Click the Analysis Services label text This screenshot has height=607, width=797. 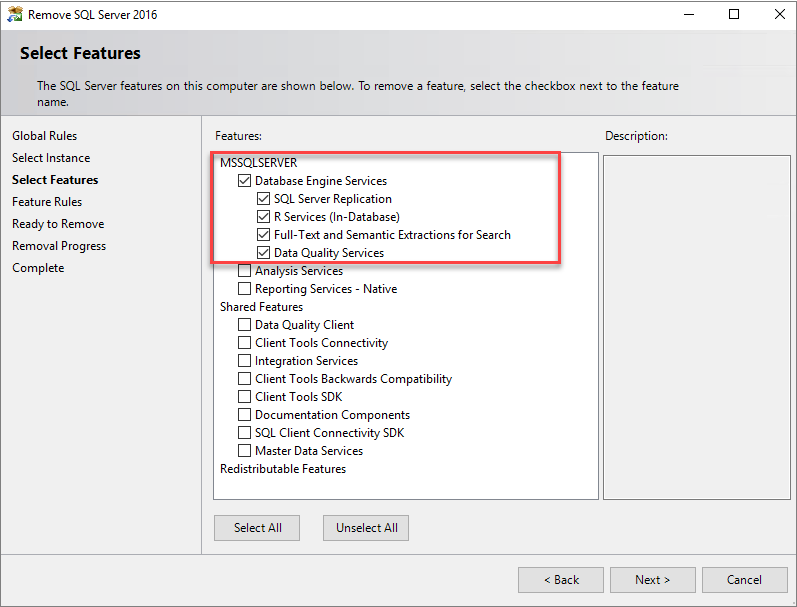299,270
